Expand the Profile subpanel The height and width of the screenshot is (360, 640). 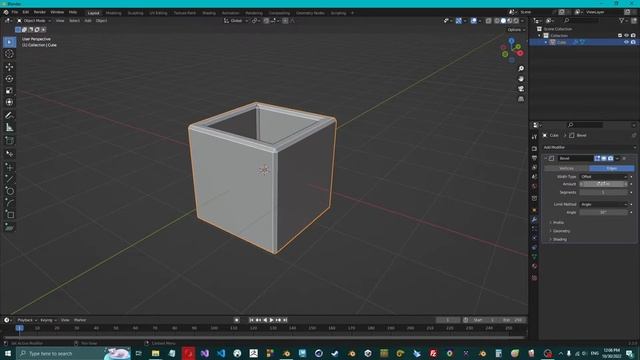pyautogui.click(x=557, y=222)
